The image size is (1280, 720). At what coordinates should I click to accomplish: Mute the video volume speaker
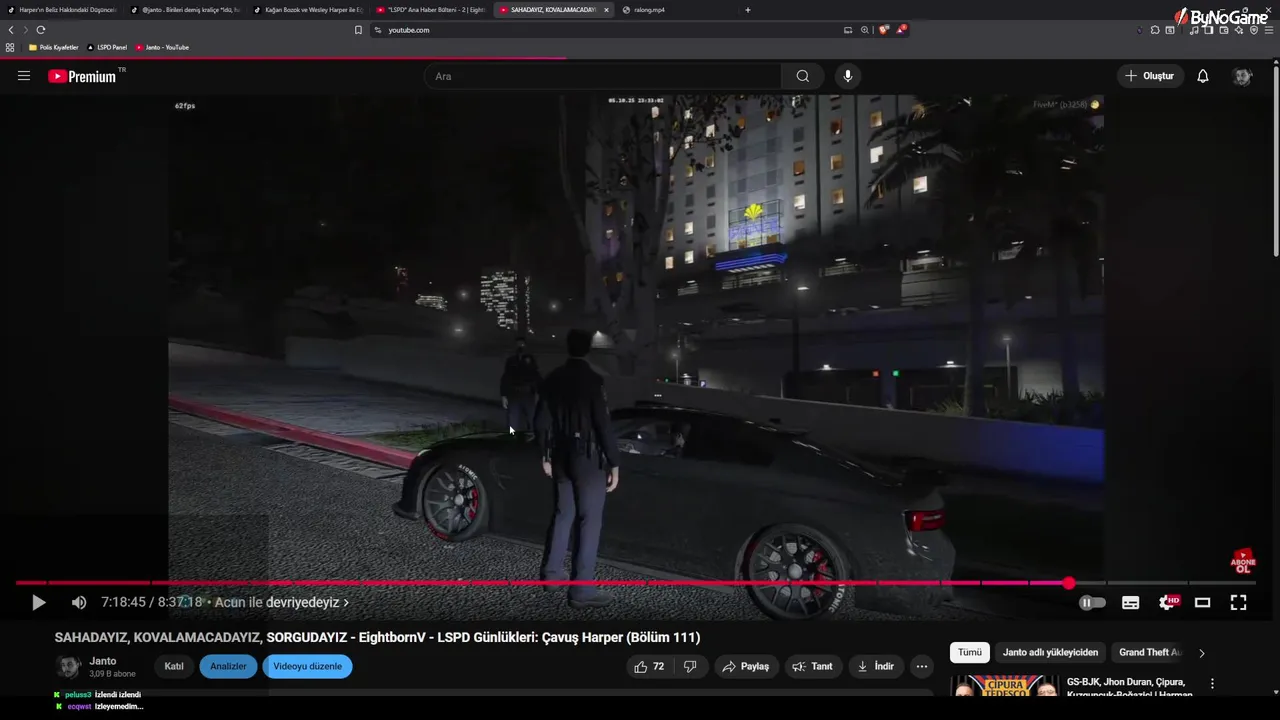[x=79, y=602]
